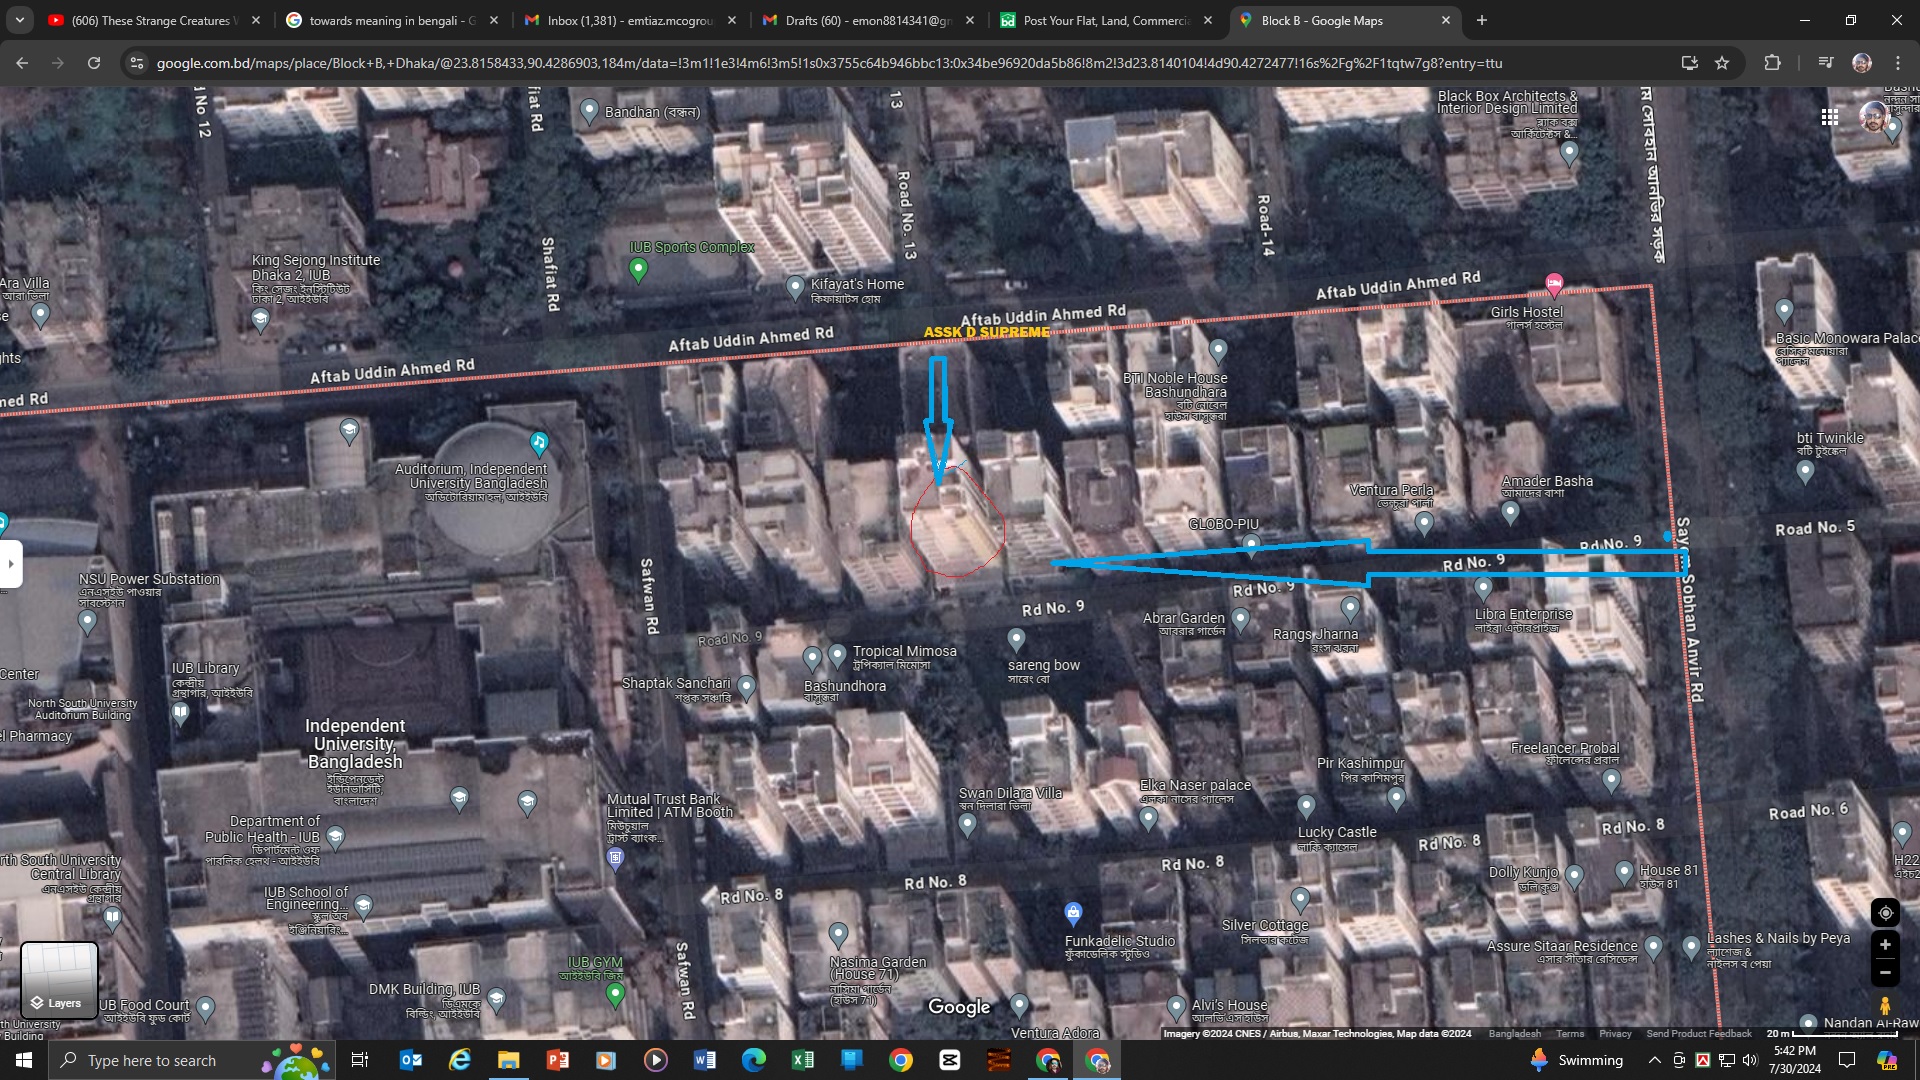Switch to towards meaning in bengali tab
1920x1080 pixels.
(392, 20)
